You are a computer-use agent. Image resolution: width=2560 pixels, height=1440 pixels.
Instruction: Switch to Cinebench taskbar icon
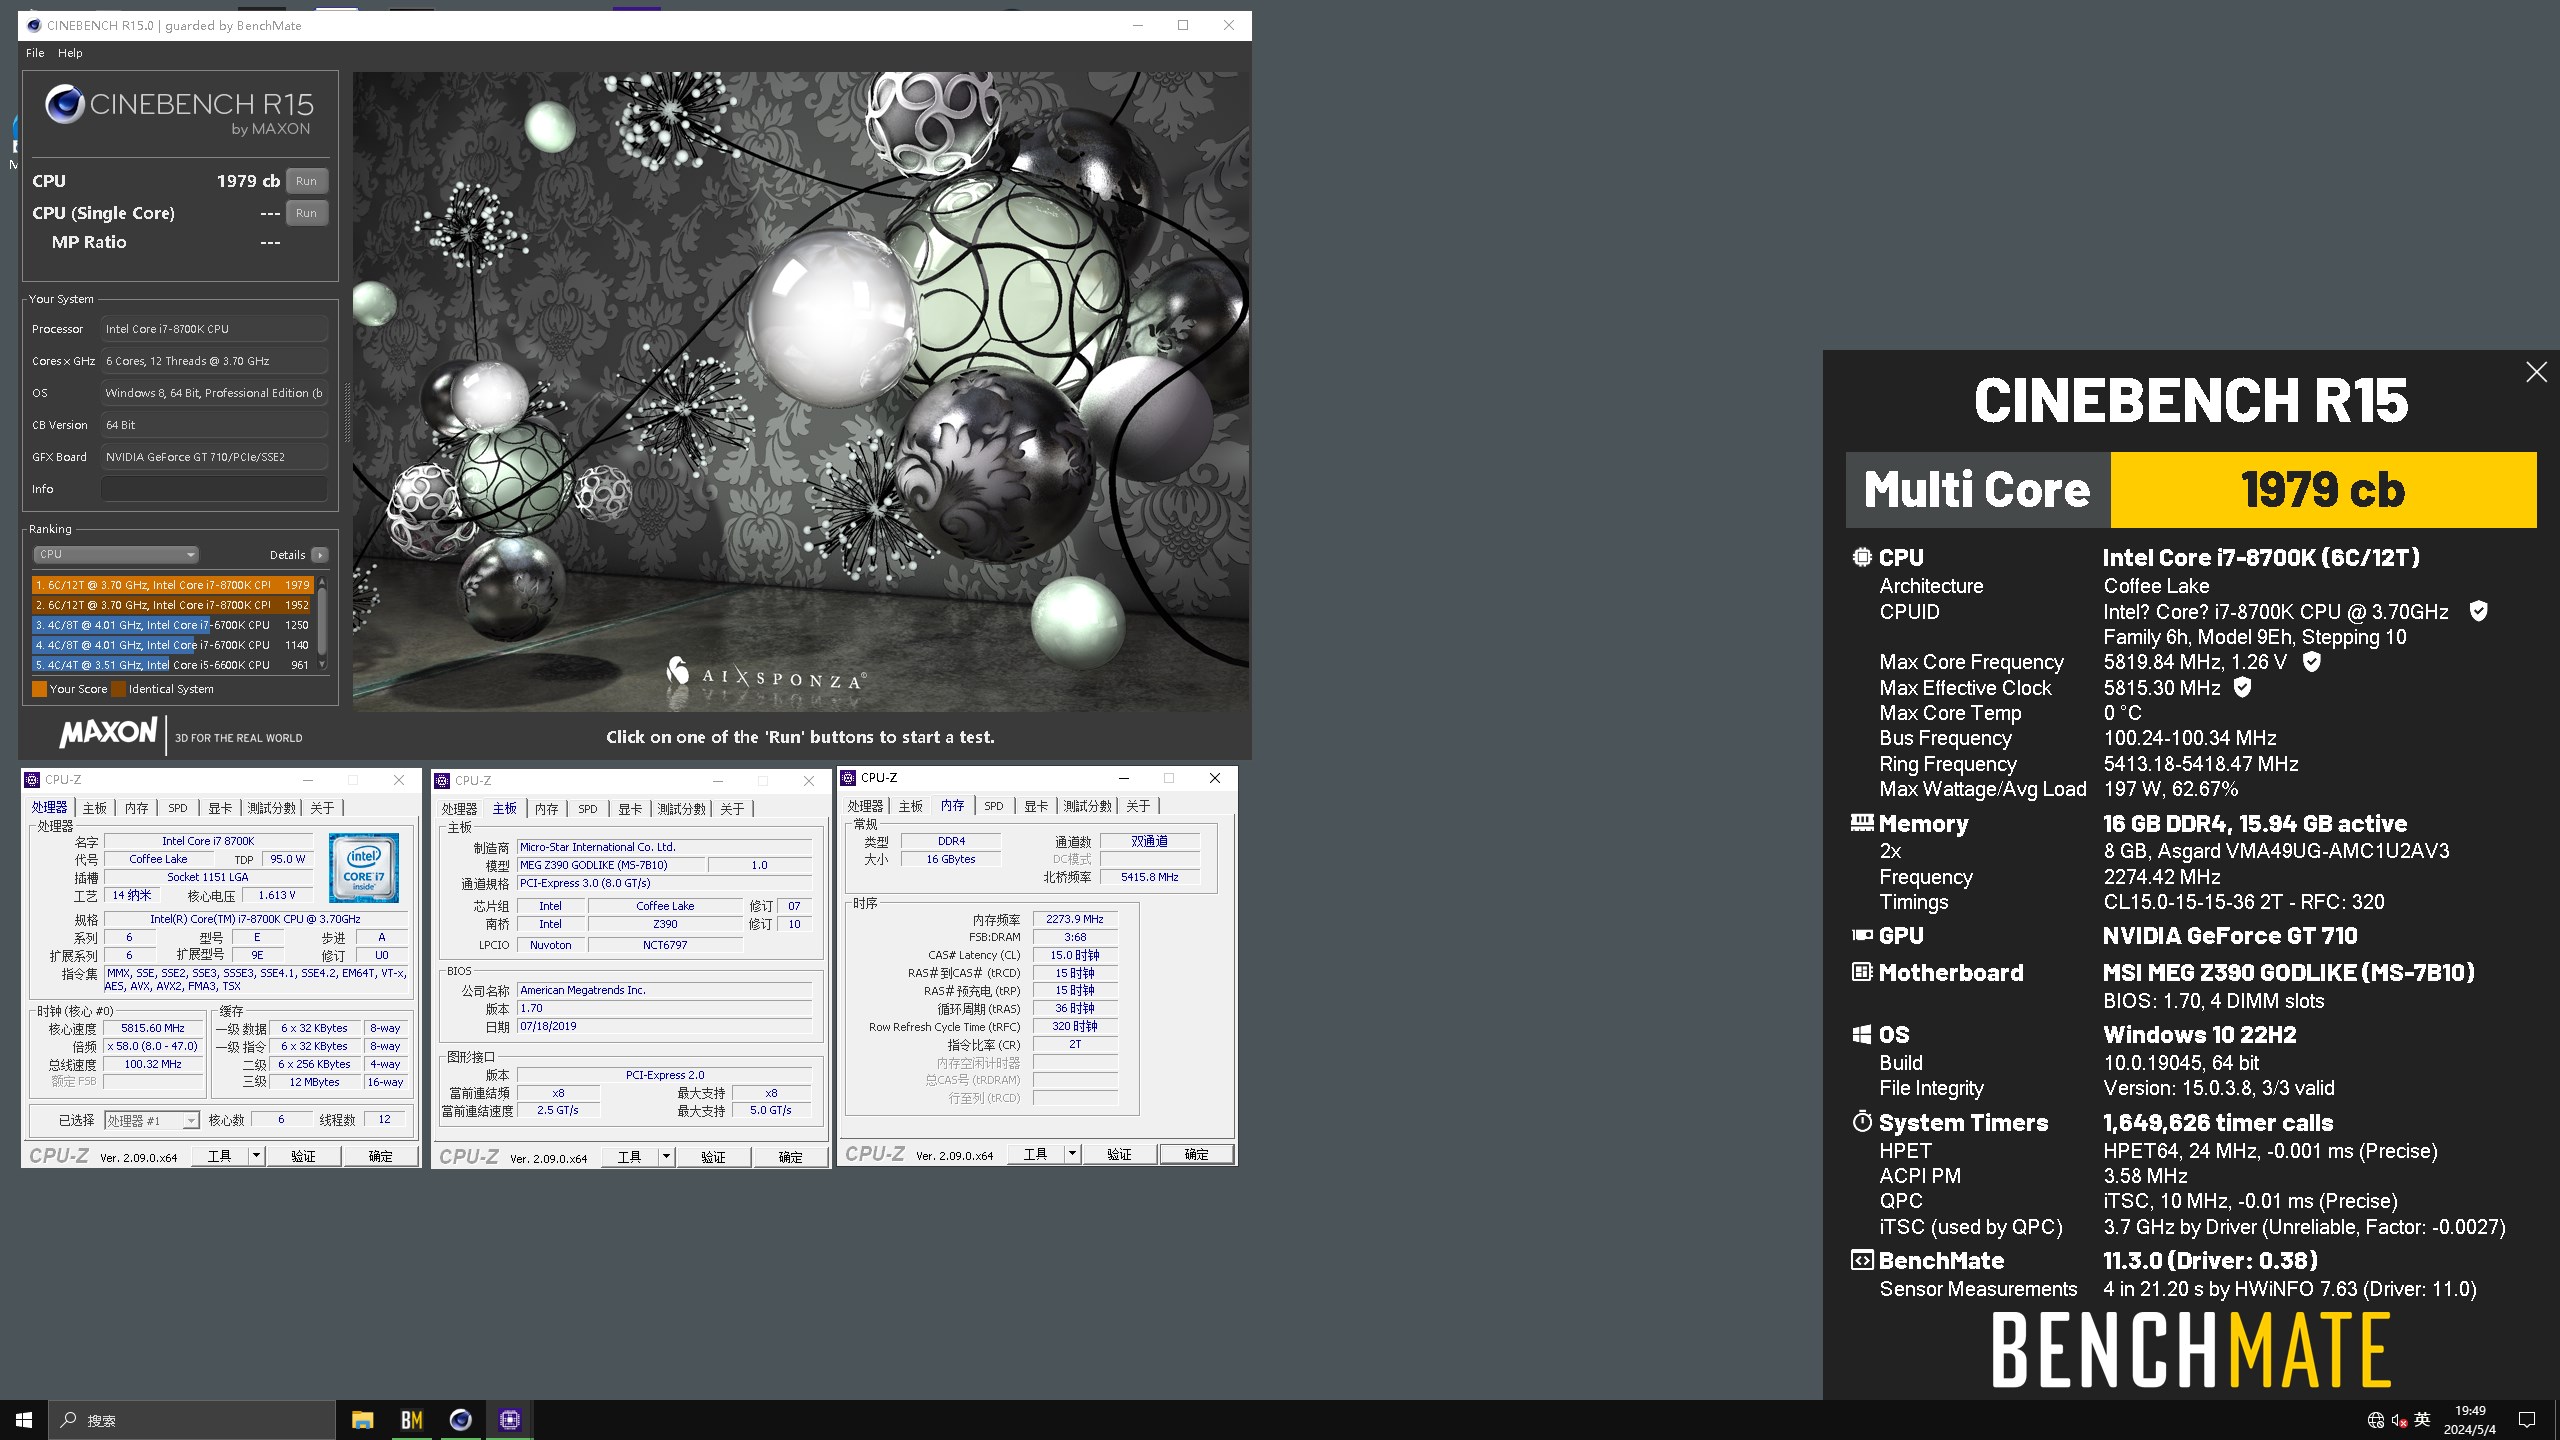[x=460, y=1420]
